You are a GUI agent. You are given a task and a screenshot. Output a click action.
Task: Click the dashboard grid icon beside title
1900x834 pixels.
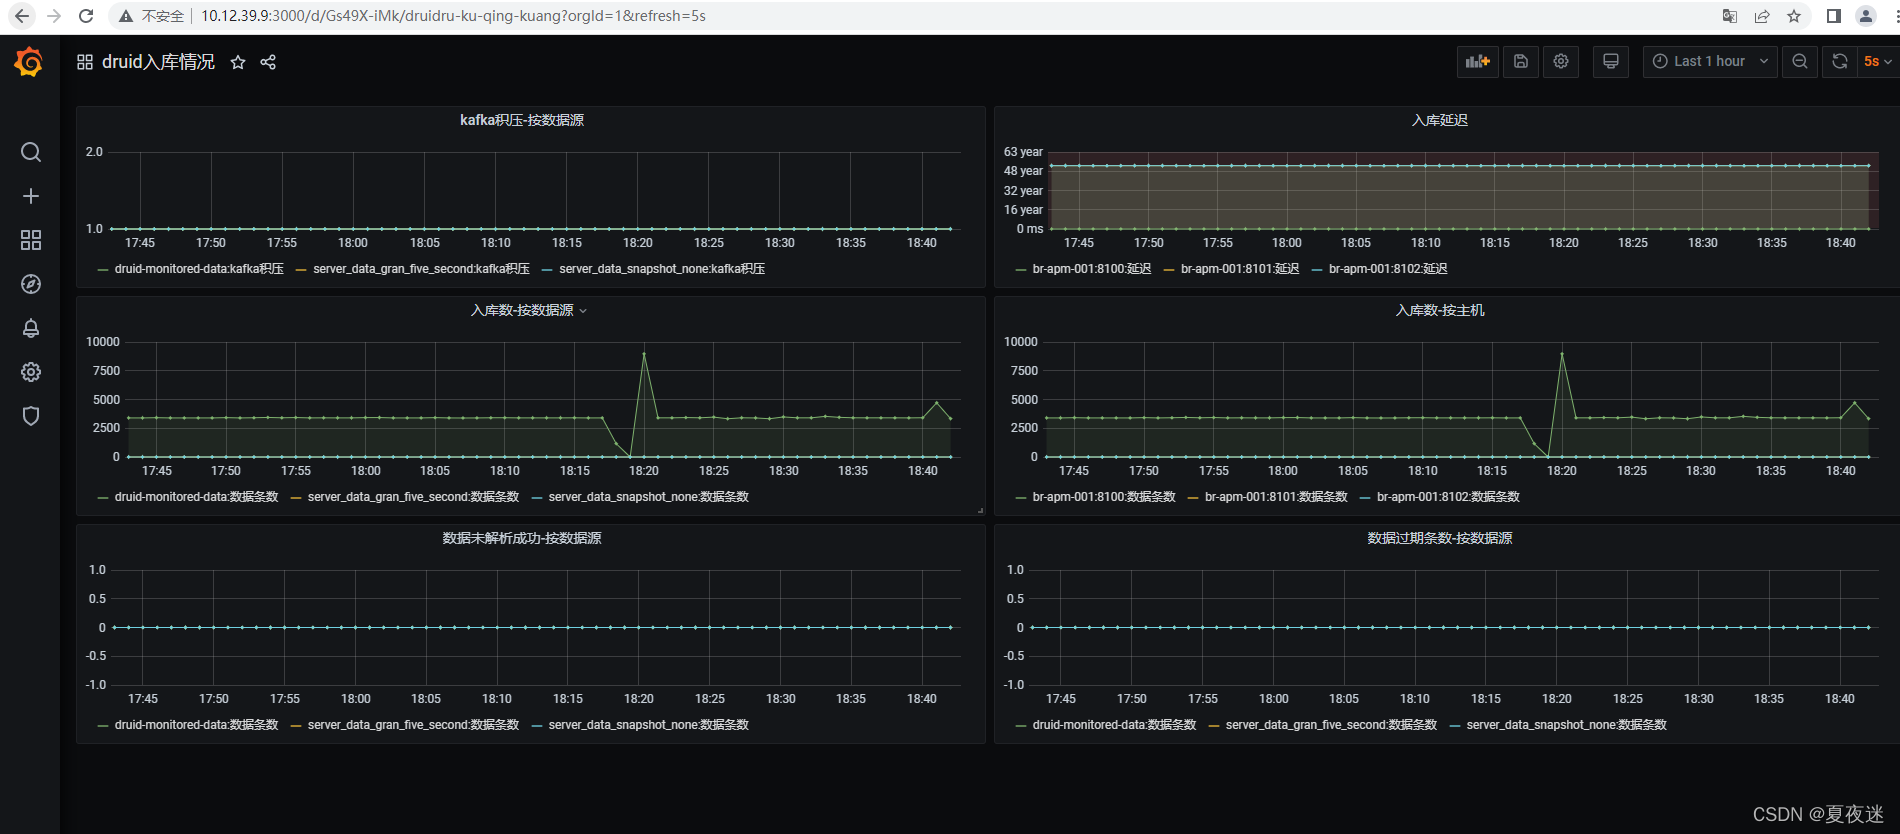pos(85,62)
